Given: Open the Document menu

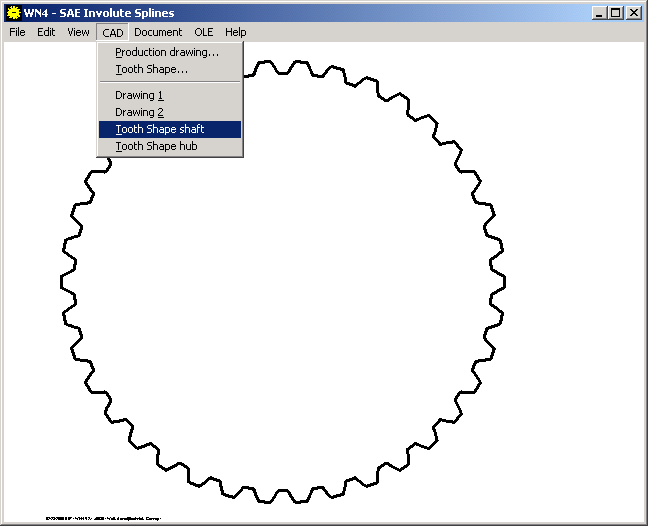Looking at the screenshot, I should pos(158,32).
